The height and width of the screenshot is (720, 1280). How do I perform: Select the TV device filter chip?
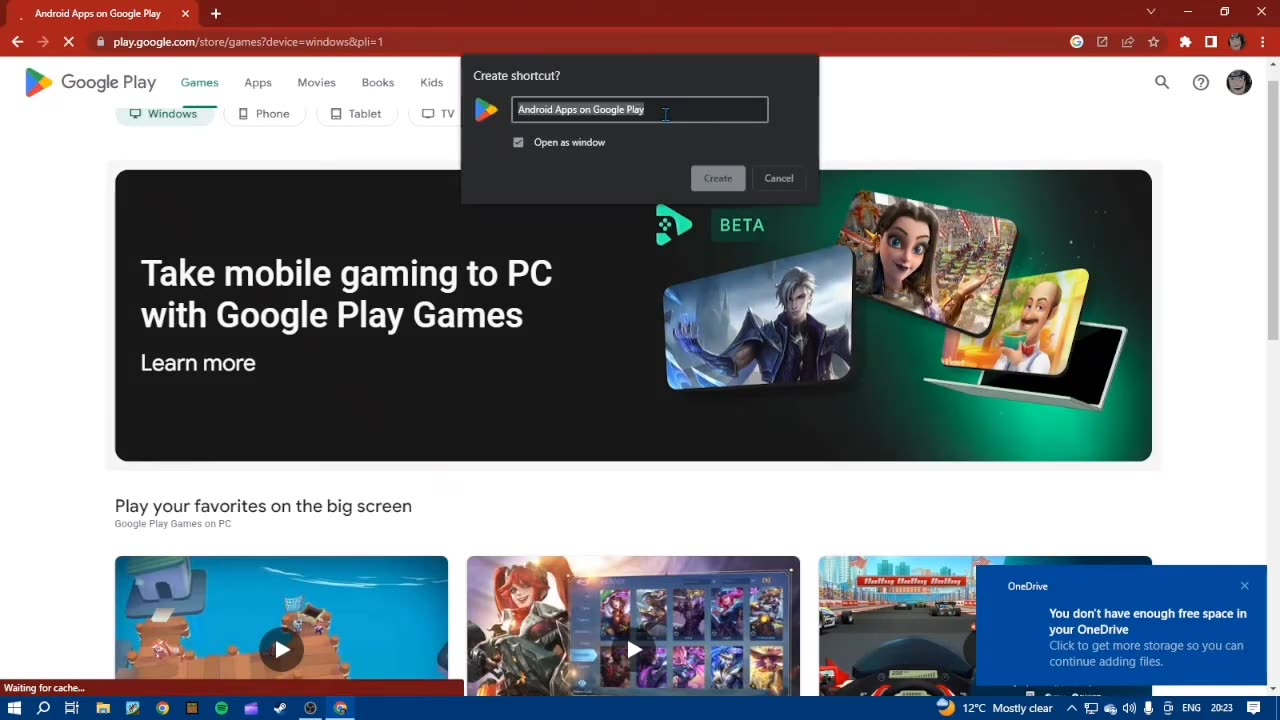coord(437,114)
